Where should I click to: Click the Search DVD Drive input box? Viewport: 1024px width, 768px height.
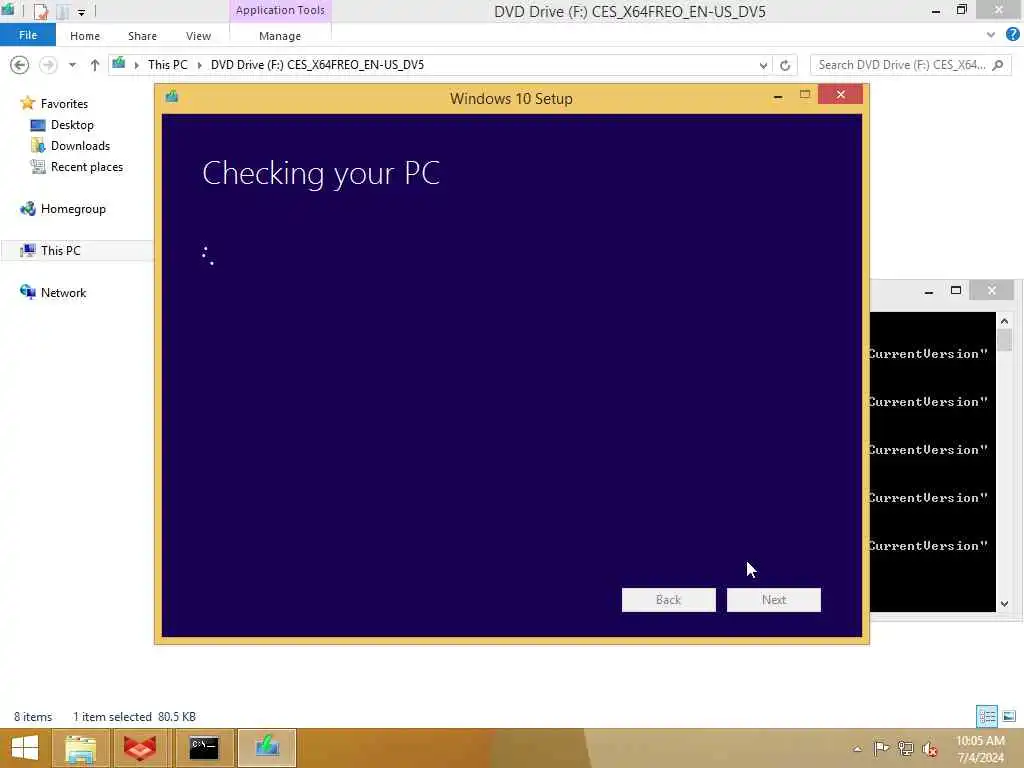(901, 65)
